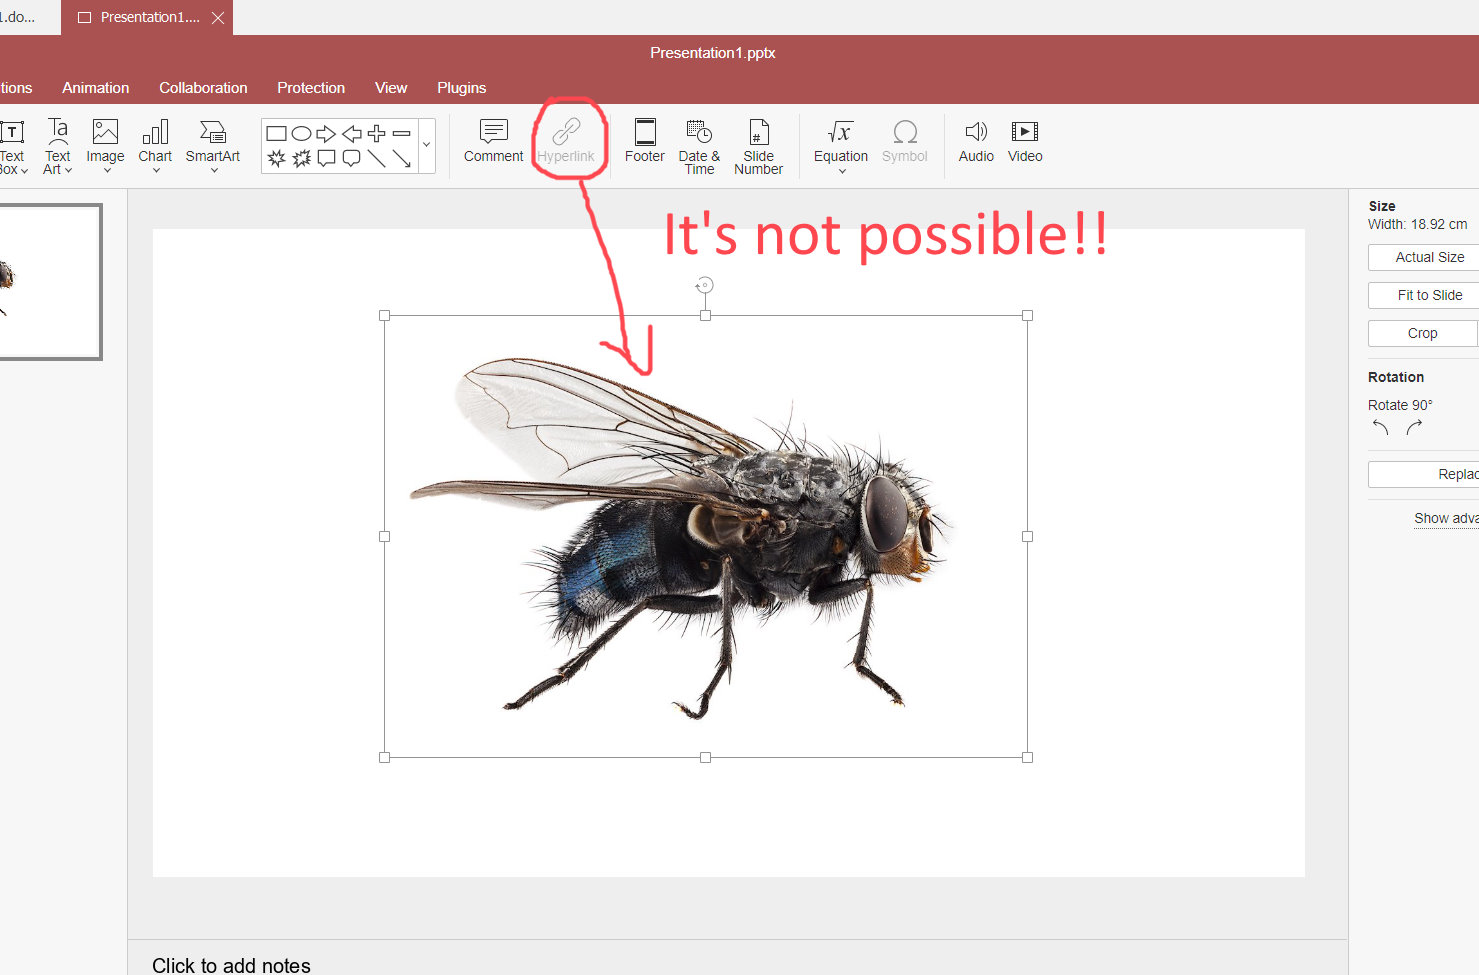This screenshot has height=975, width=1479.
Task: Crop the selected image
Action: [1422, 333]
